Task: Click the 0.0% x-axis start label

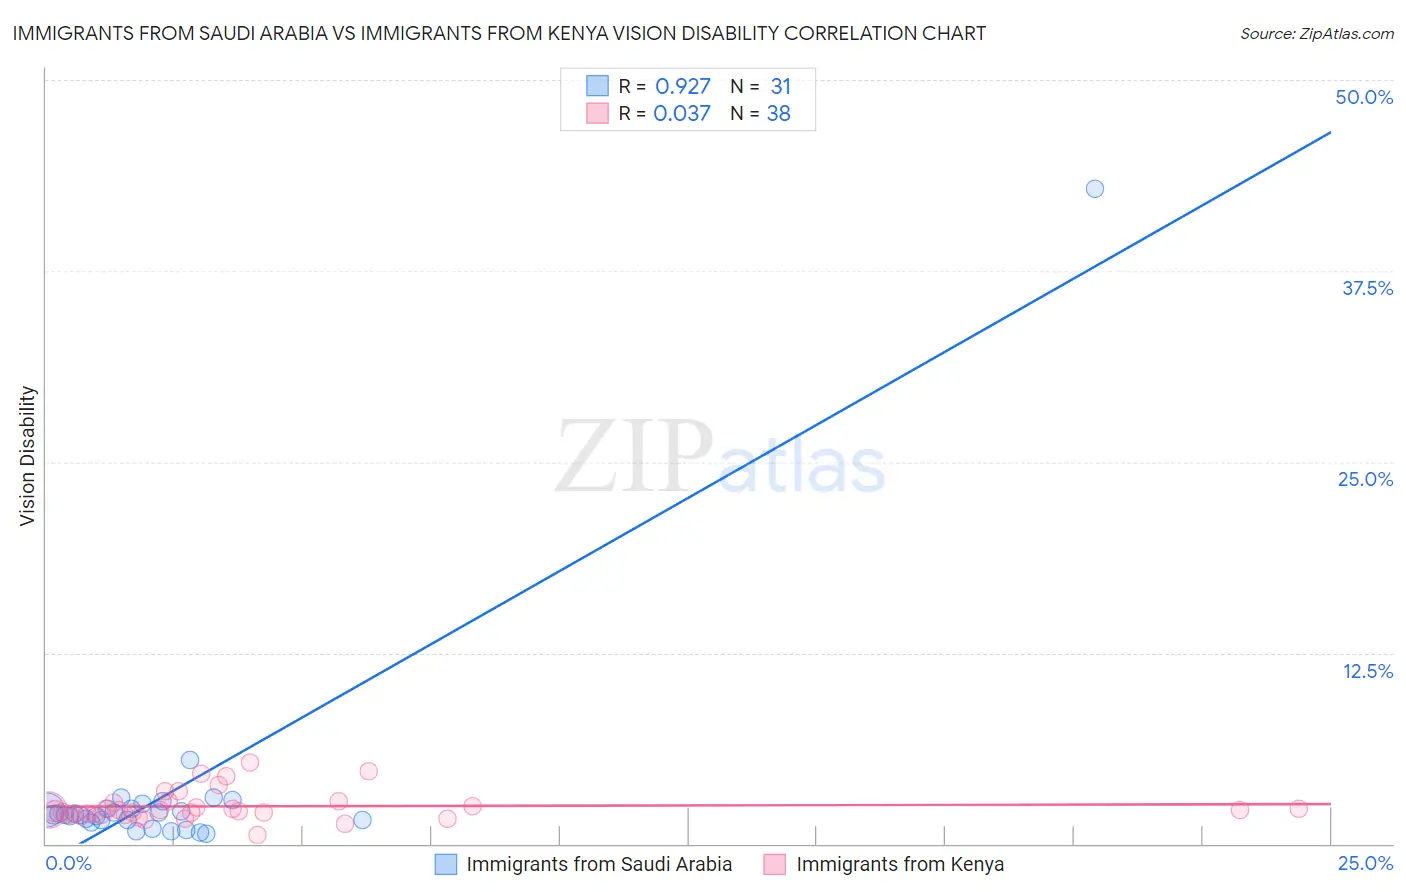Action: (x=69, y=863)
